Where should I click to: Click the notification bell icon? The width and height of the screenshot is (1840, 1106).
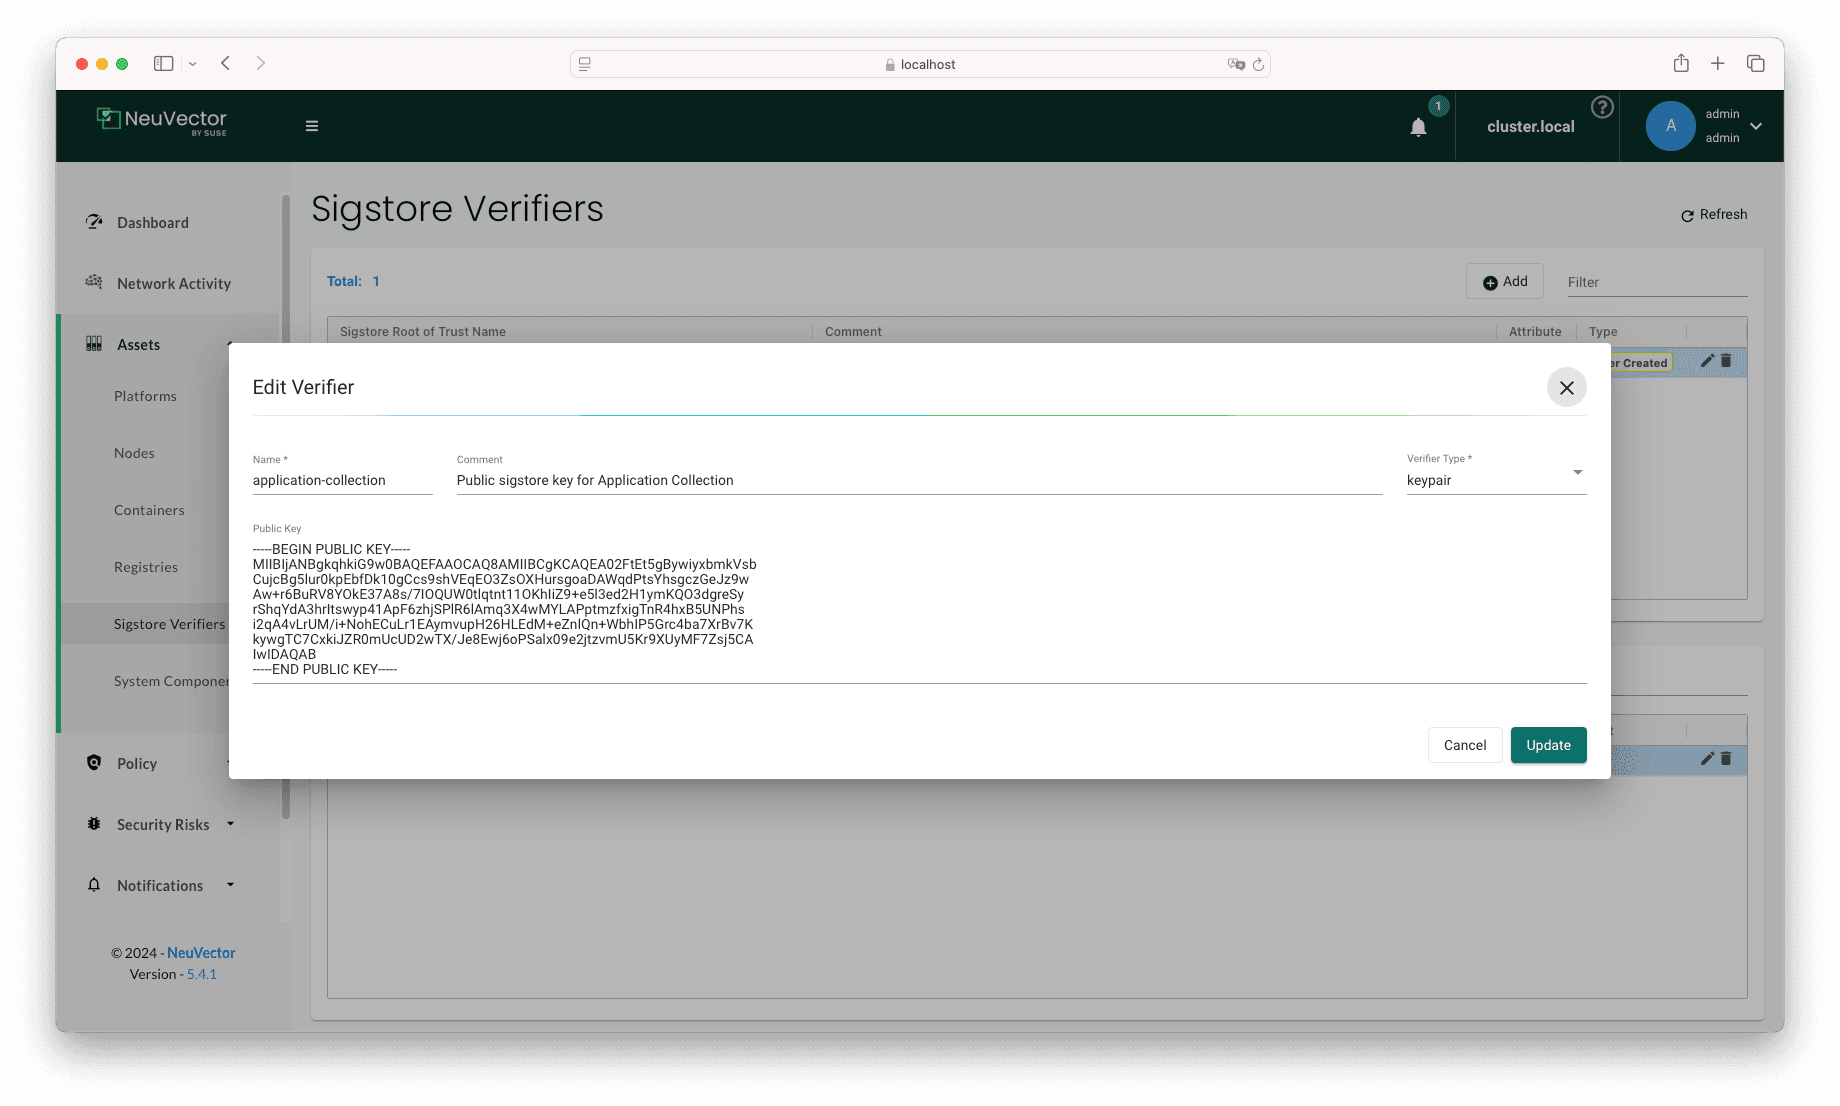tap(1419, 126)
